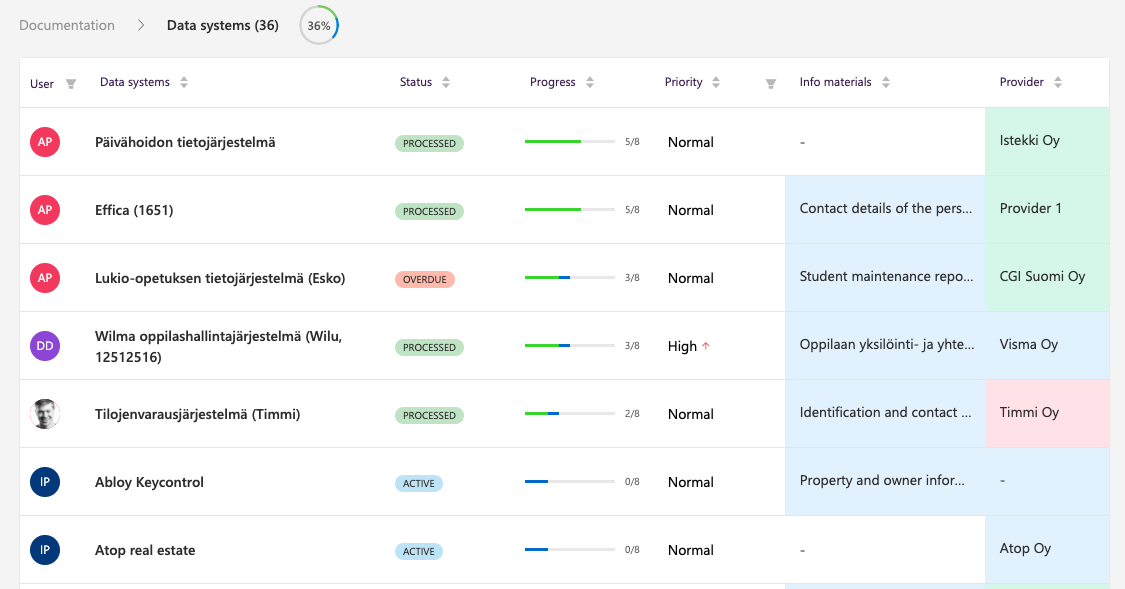Screen dimensions: 1125x589
Task: Click the DD avatar on Wilma row
Action: click(45, 346)
